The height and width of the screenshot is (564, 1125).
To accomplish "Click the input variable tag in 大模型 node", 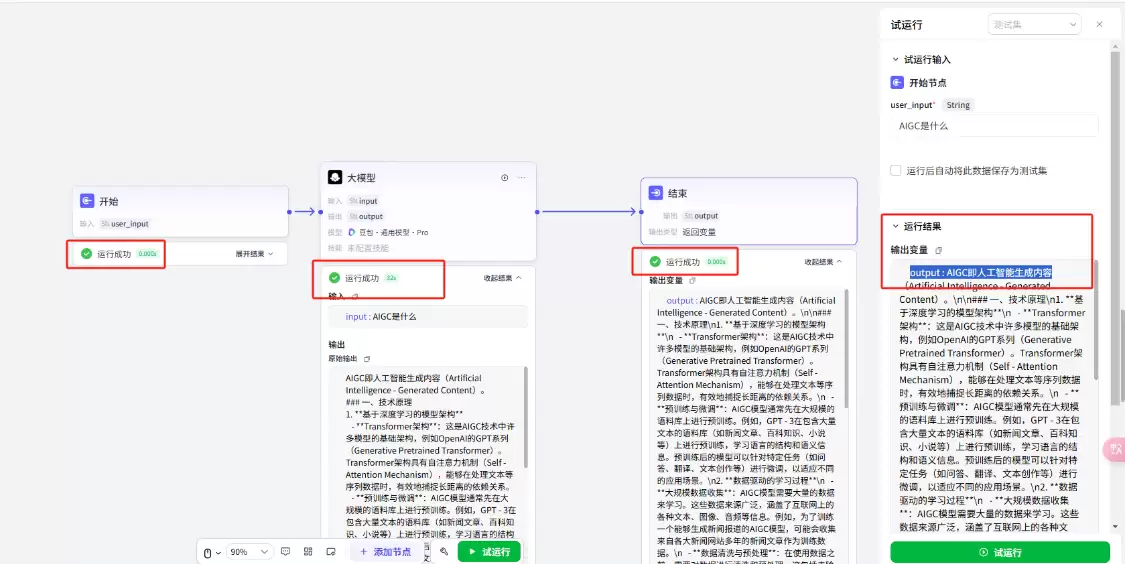I will (364, 201).
